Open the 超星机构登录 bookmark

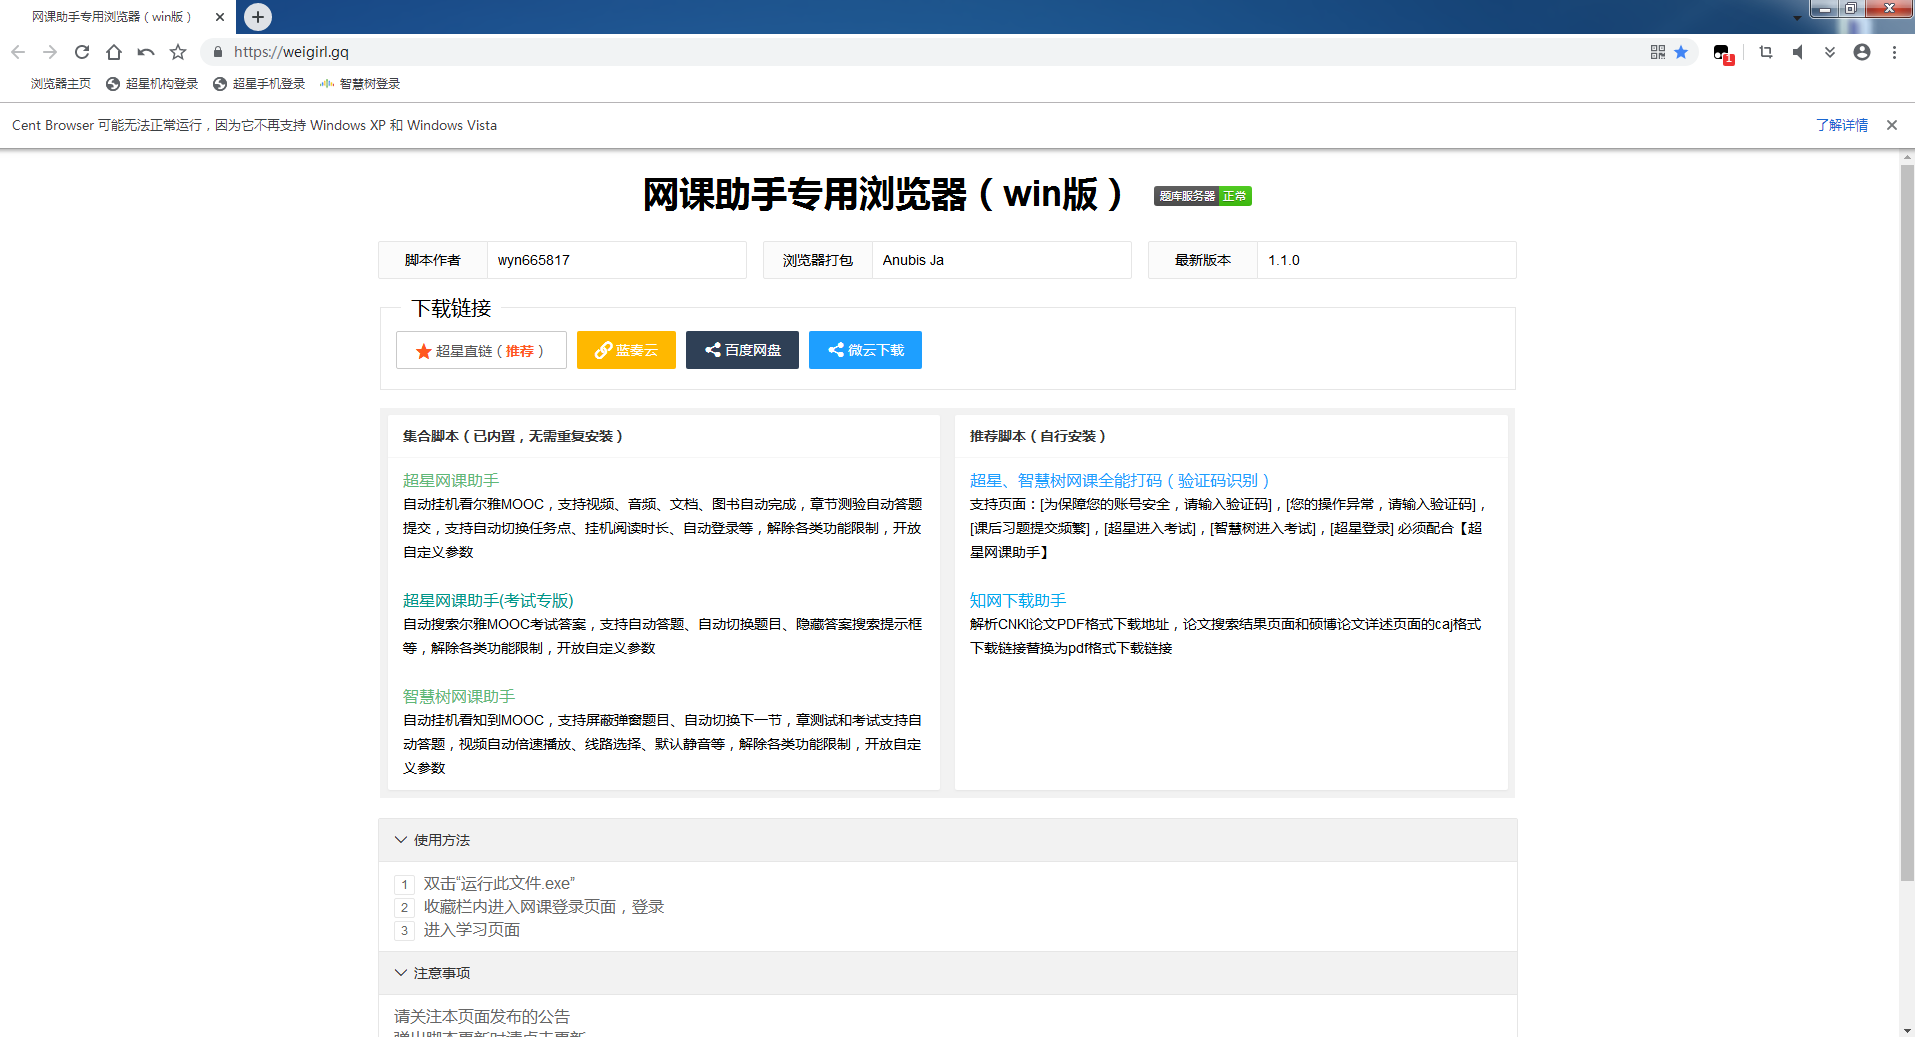tap(152, 84)
